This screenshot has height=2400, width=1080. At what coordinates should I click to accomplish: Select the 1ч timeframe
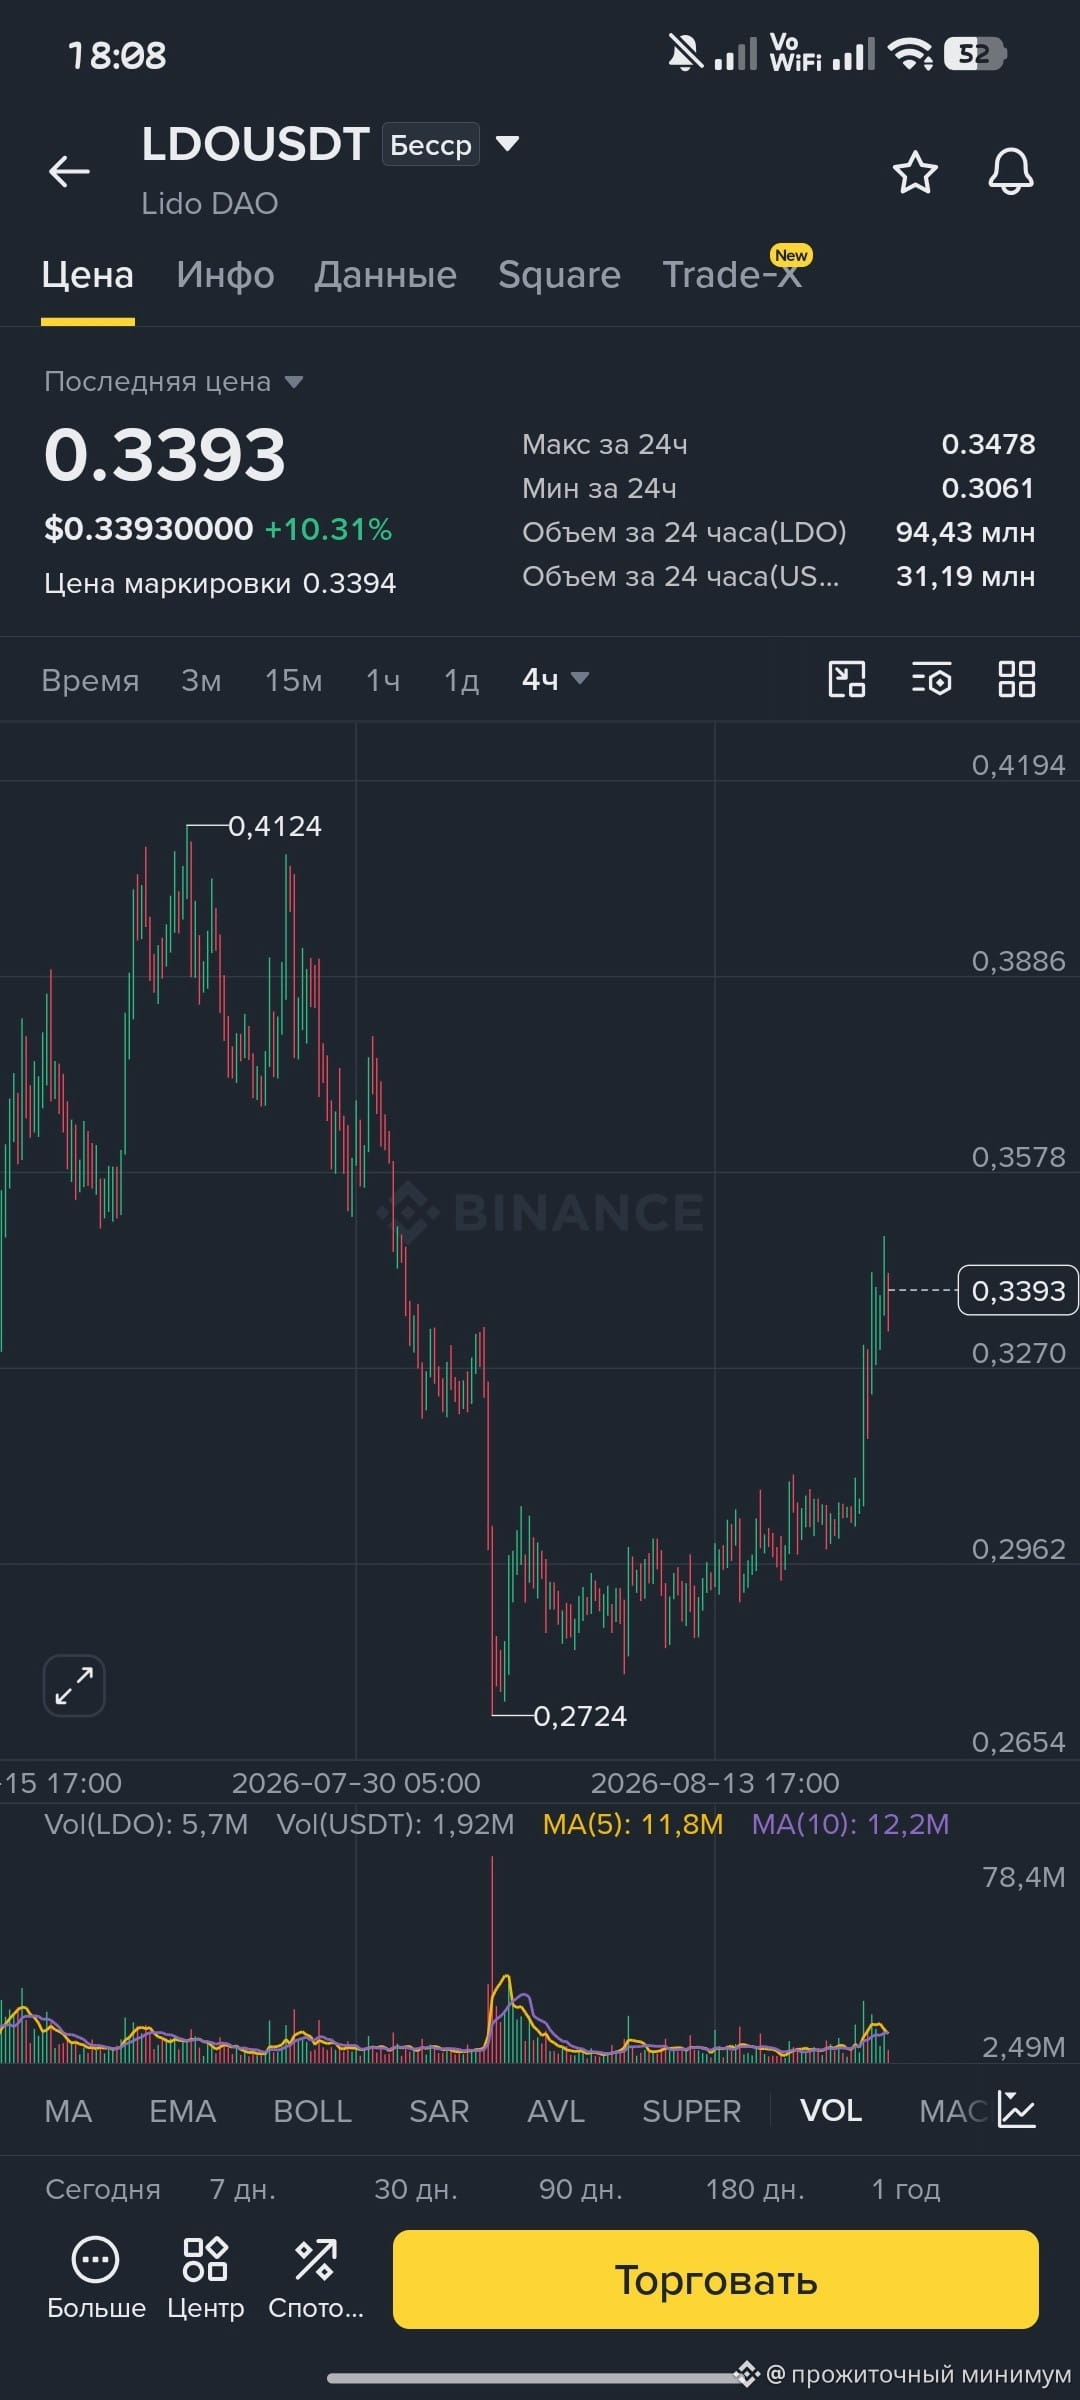(383, 680)
